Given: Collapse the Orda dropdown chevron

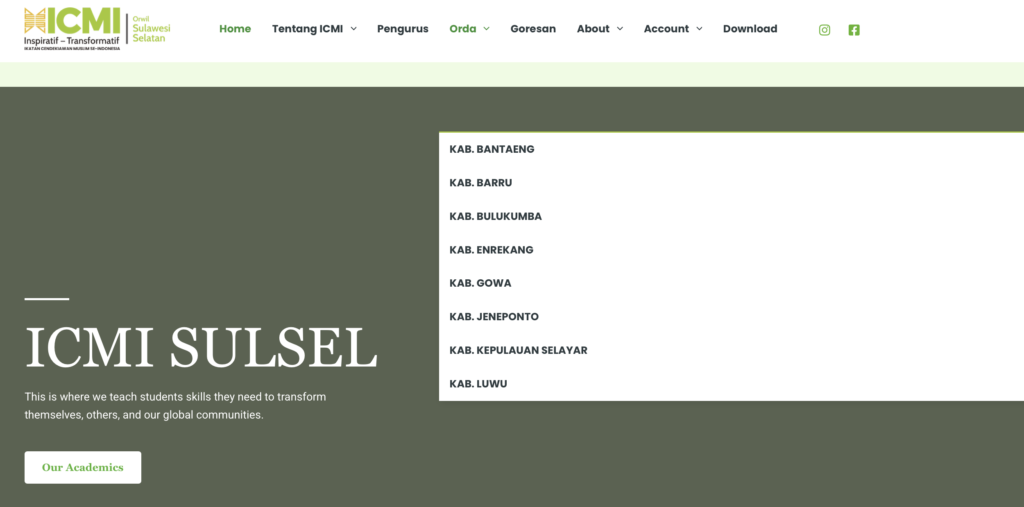Looking at the screenshot, I should [x=487, y=29].
